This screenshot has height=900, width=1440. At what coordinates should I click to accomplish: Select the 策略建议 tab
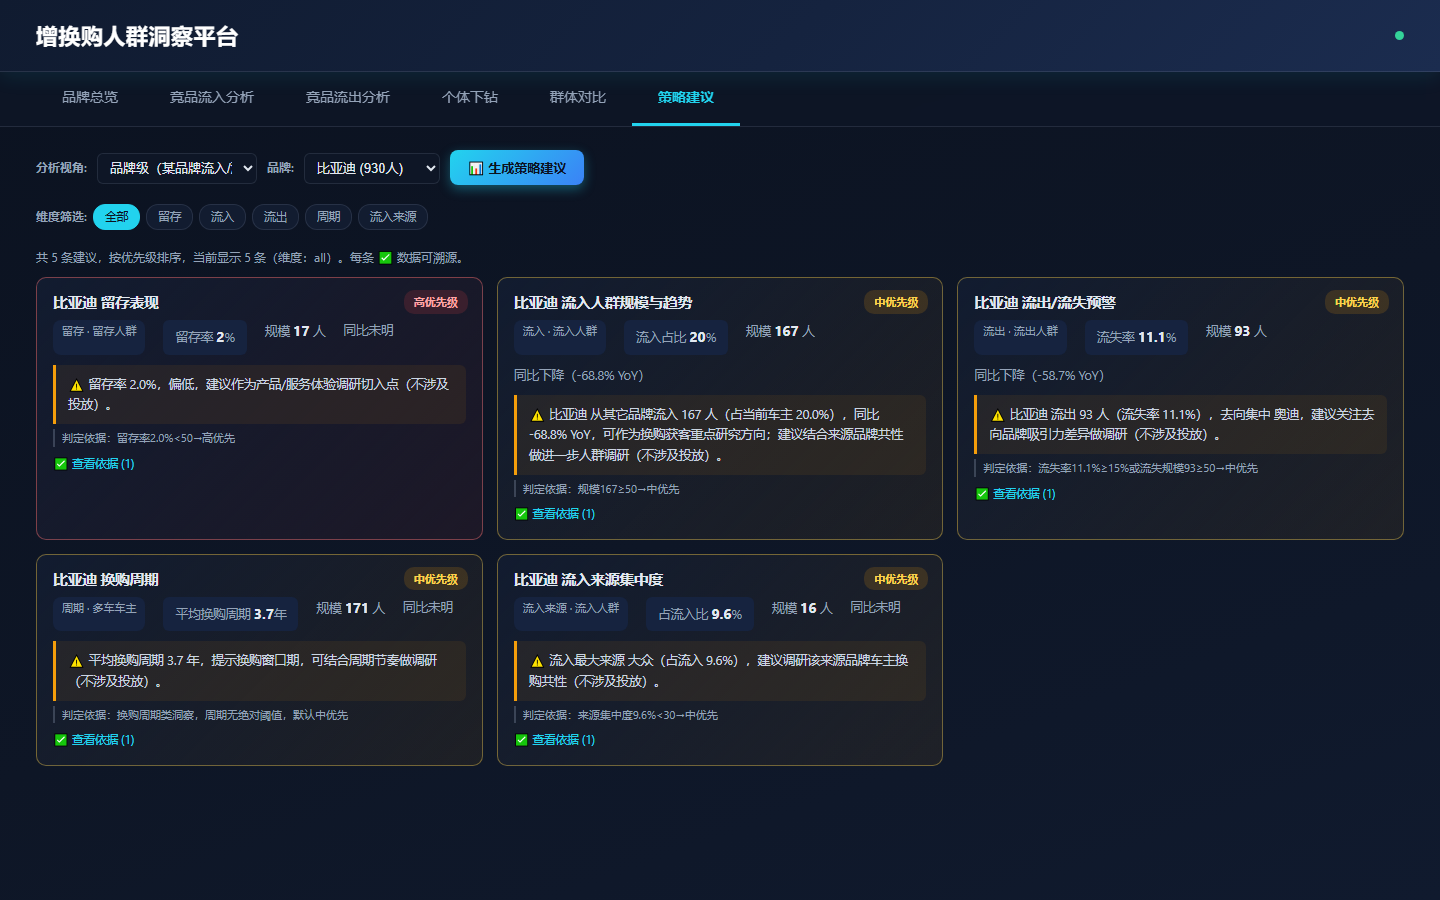tap(686, 98)
